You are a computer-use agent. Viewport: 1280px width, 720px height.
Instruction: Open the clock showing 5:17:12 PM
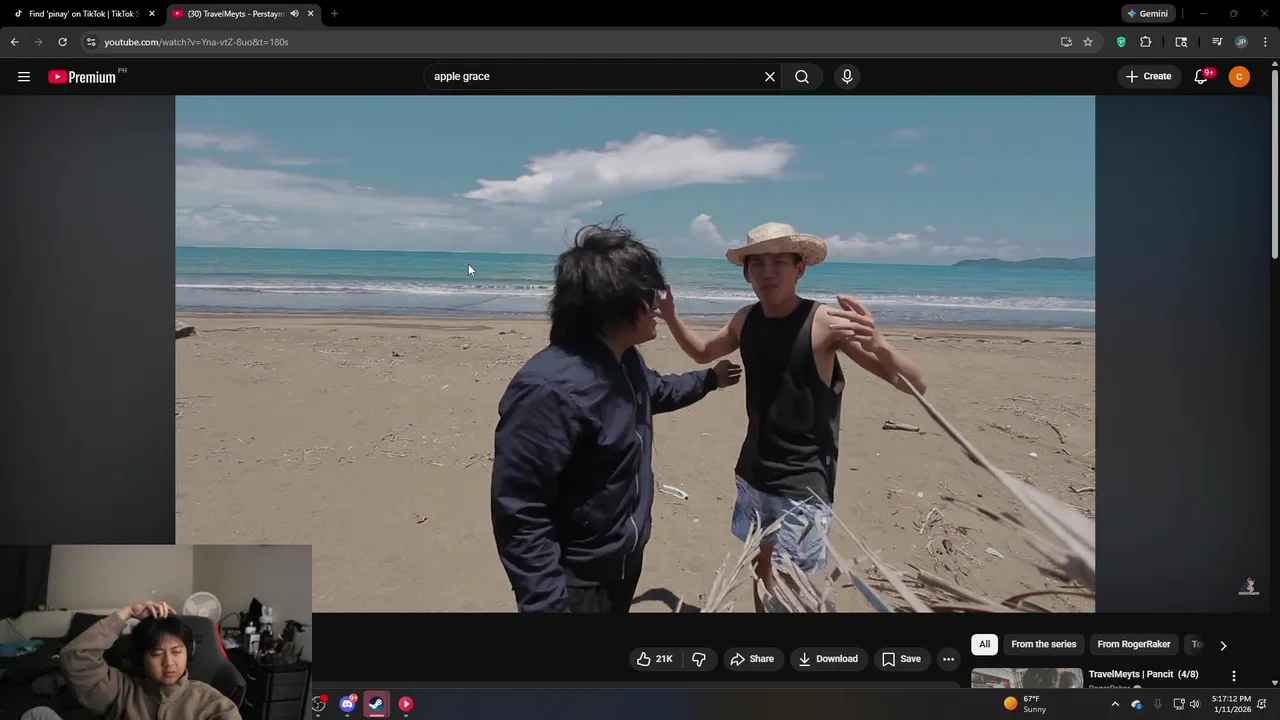click(x=1231, y=704)
